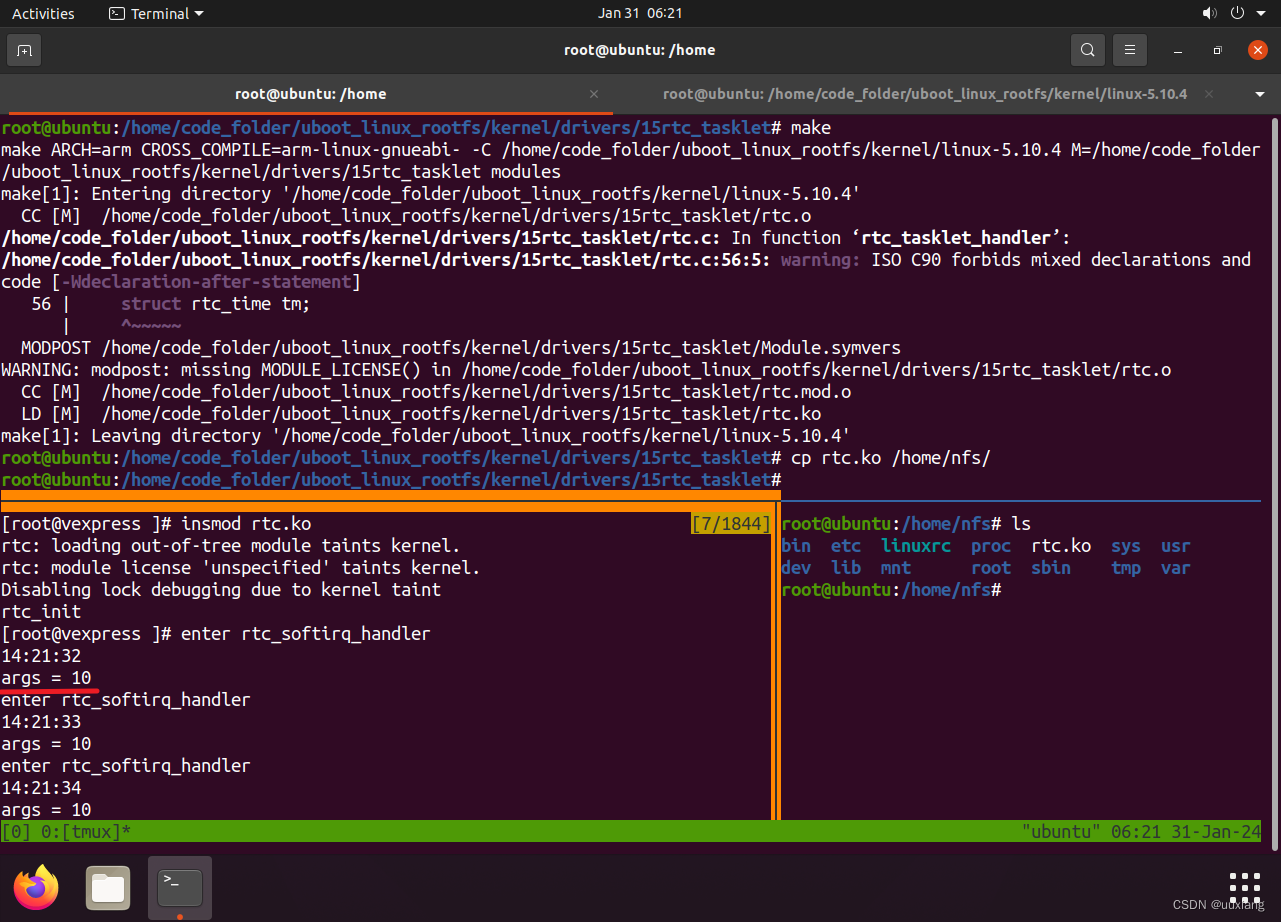1281x922 pixels.
Task: Close the root@ubuntu: /home tab
Action: click(594, 94)
